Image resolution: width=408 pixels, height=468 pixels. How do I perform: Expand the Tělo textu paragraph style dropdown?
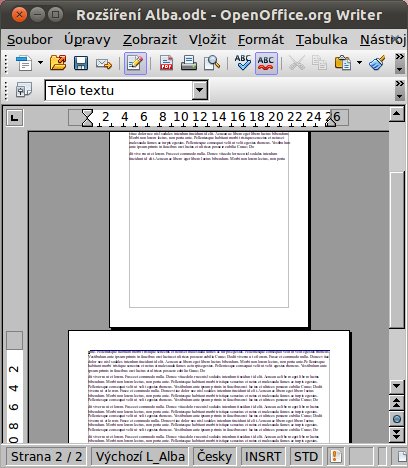pos(200,90)
